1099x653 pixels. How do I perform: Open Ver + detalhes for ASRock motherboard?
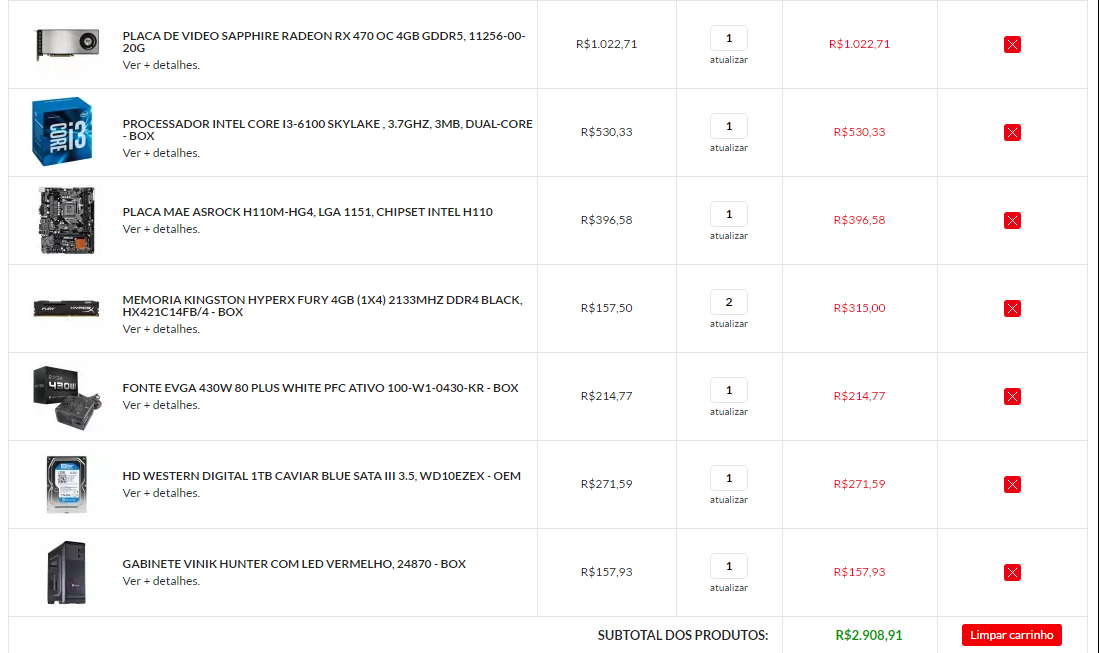coord(161,229)
